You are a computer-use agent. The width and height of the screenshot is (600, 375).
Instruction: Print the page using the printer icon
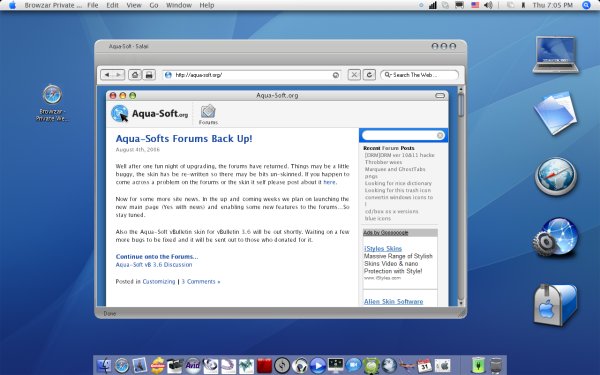pos(149,75)
